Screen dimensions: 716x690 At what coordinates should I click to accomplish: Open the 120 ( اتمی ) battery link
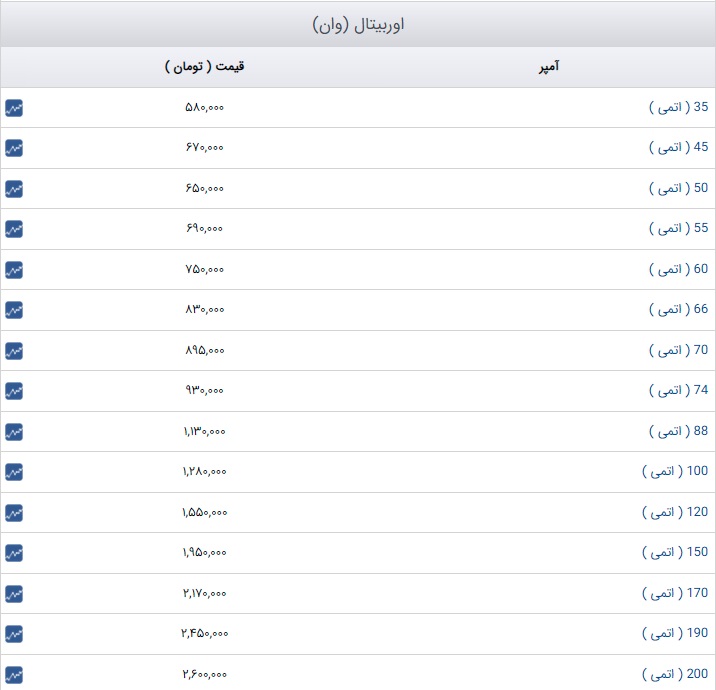pos(675,512)
